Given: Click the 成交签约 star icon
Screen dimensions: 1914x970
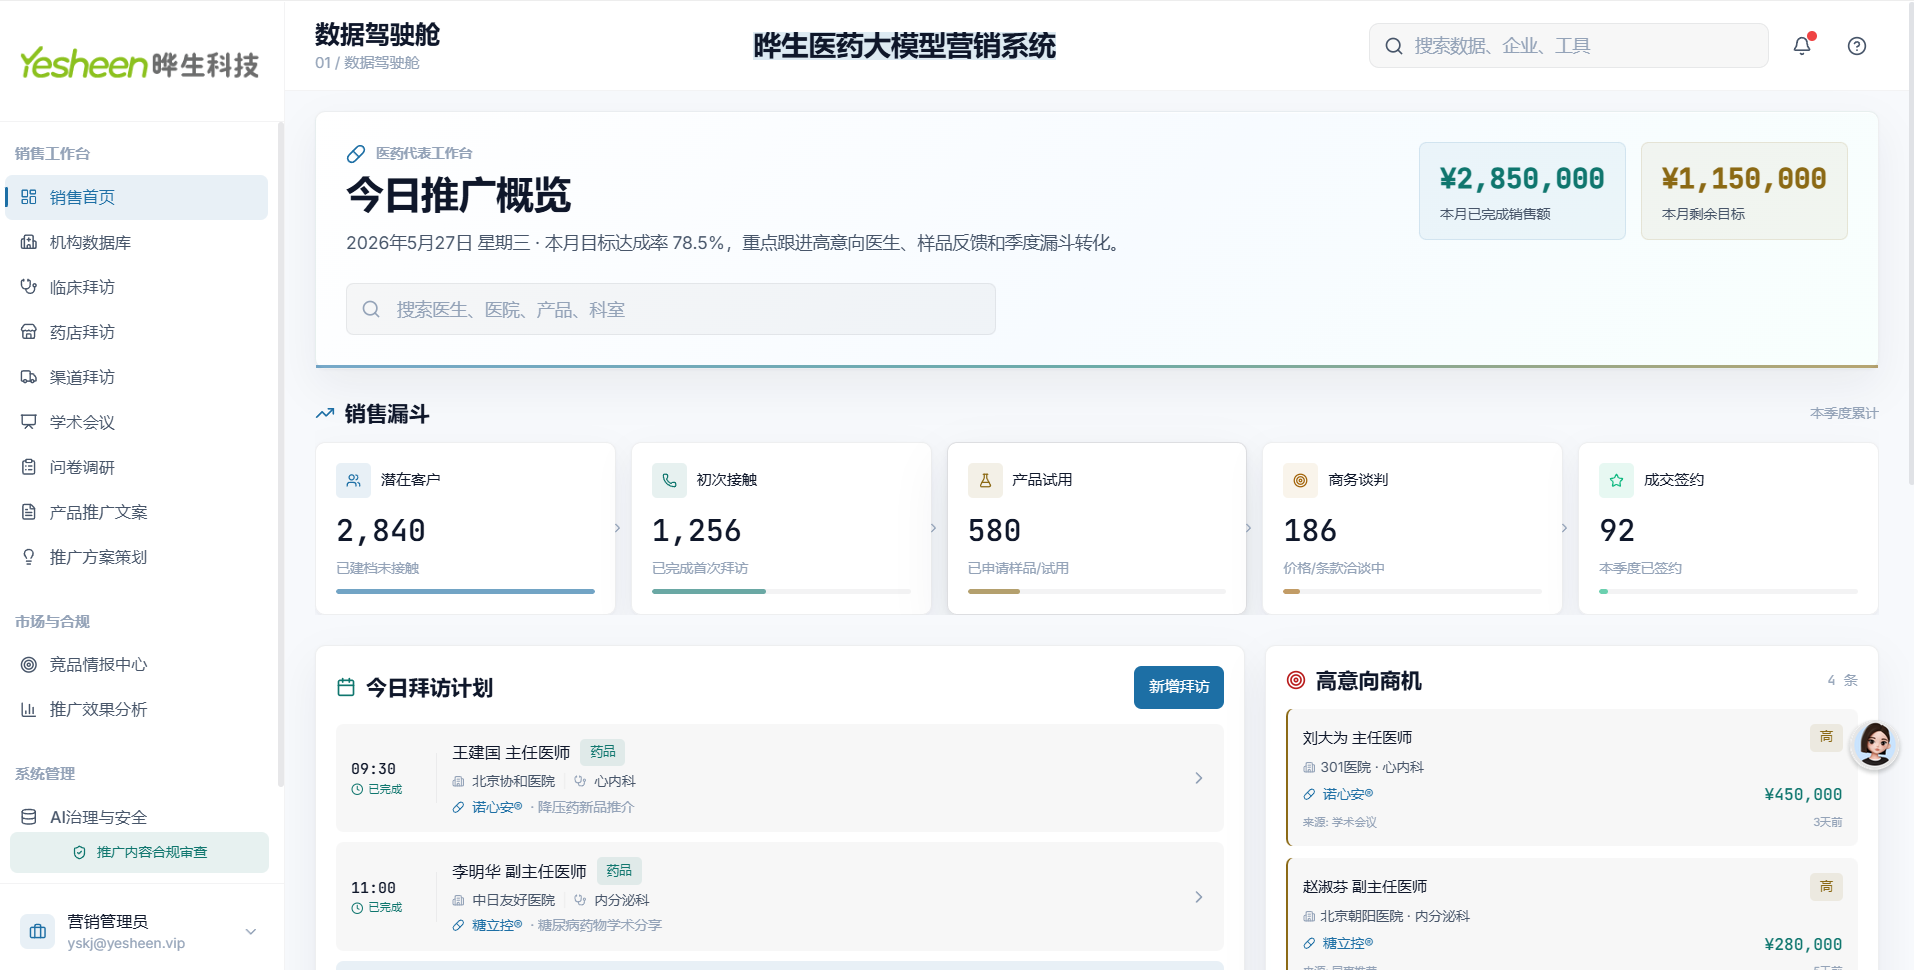Looking at the screenshot, I should tap(1616, 480).
